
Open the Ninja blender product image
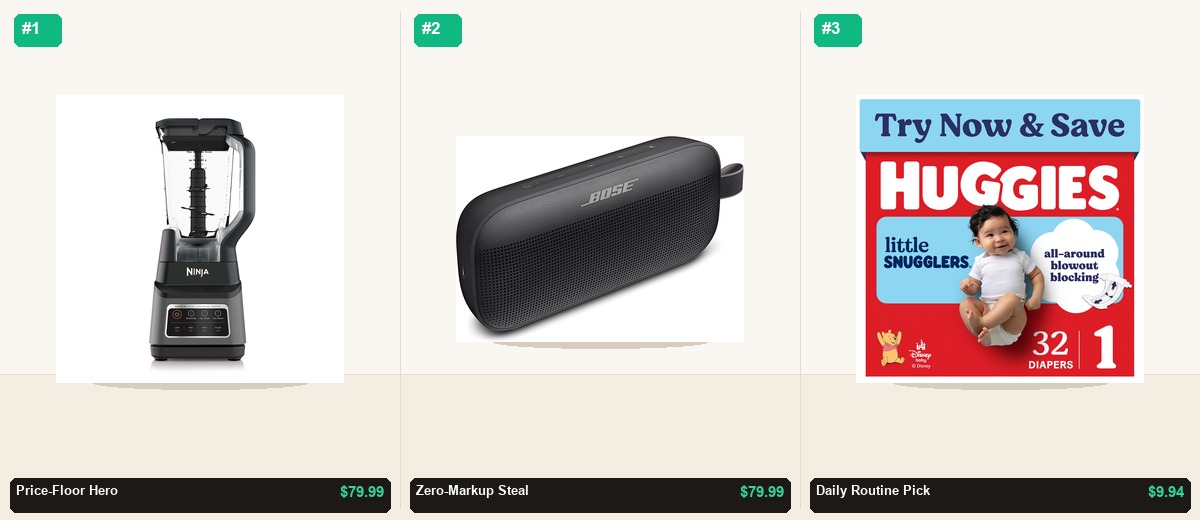pyautogui.click(x=200, y=239)
